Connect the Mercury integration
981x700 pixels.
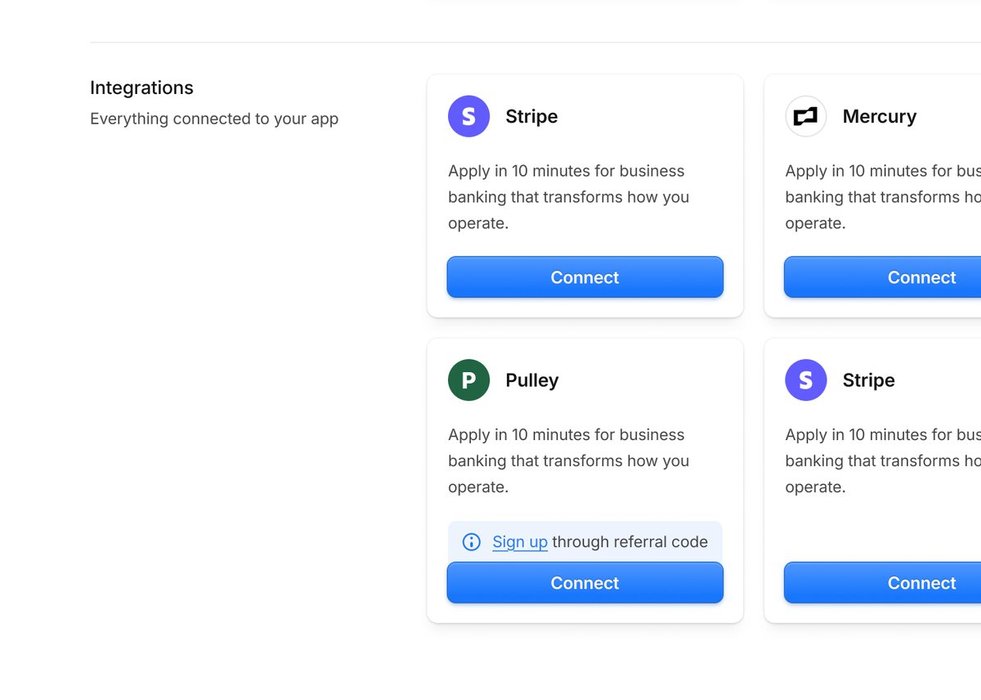tap(882, 277)
